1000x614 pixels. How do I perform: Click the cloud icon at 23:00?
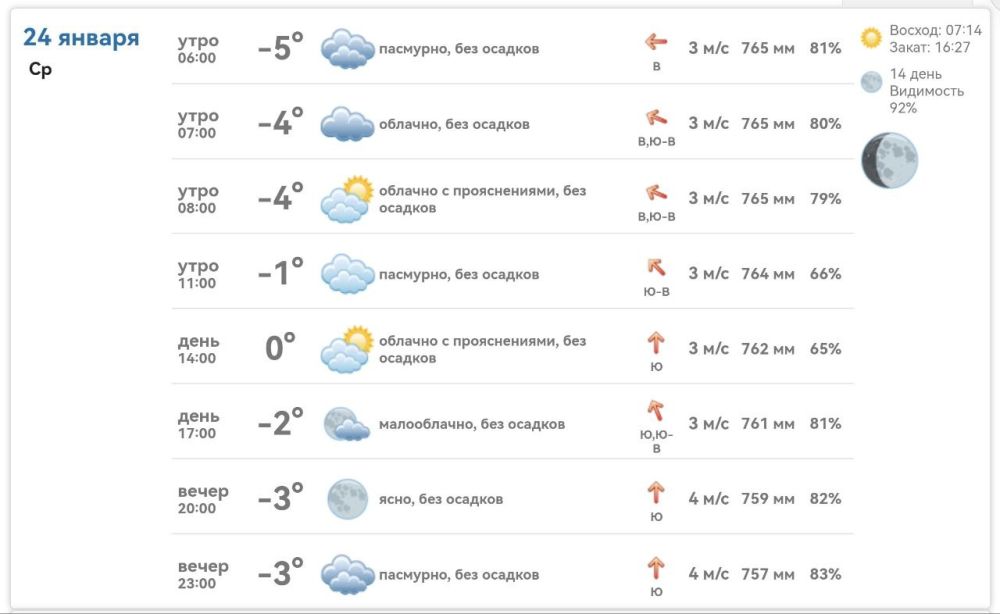(347, 574)
